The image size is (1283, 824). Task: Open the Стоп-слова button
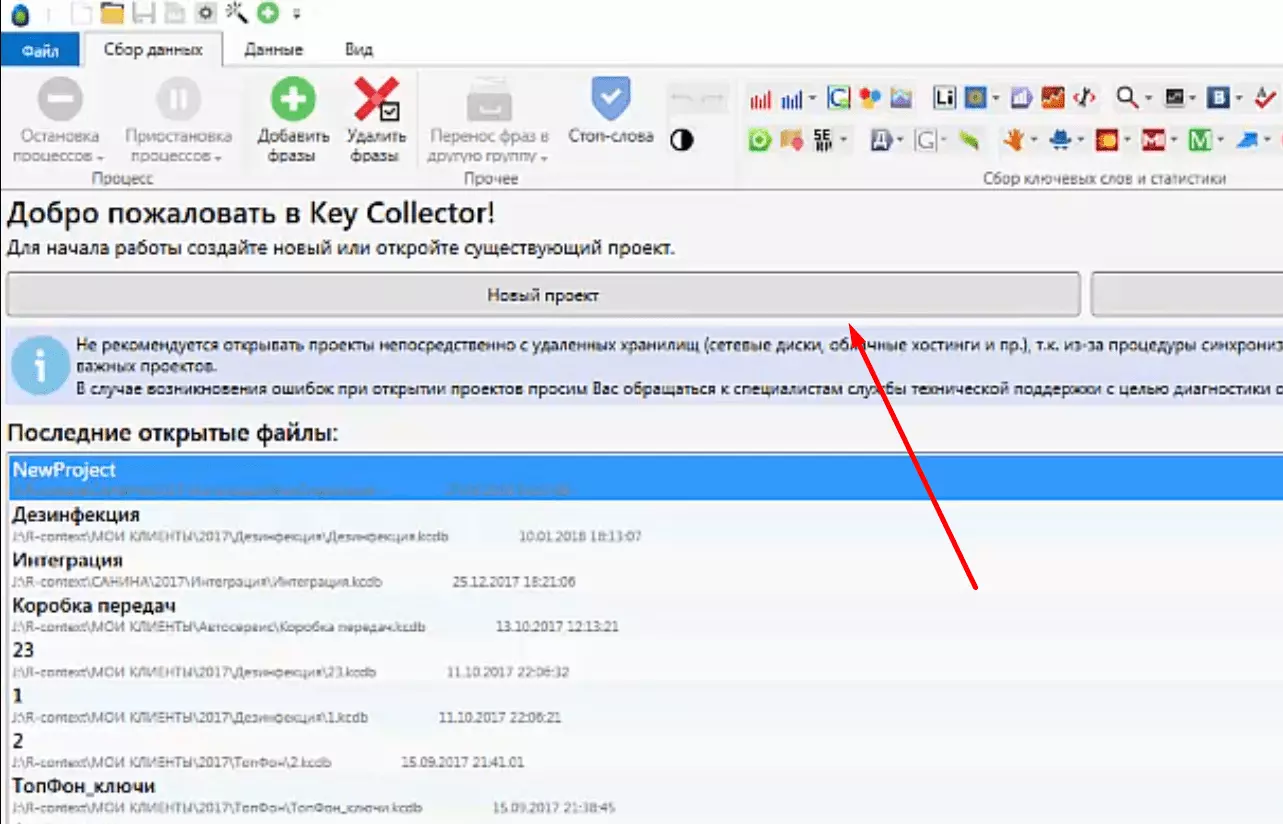point(610,112)
